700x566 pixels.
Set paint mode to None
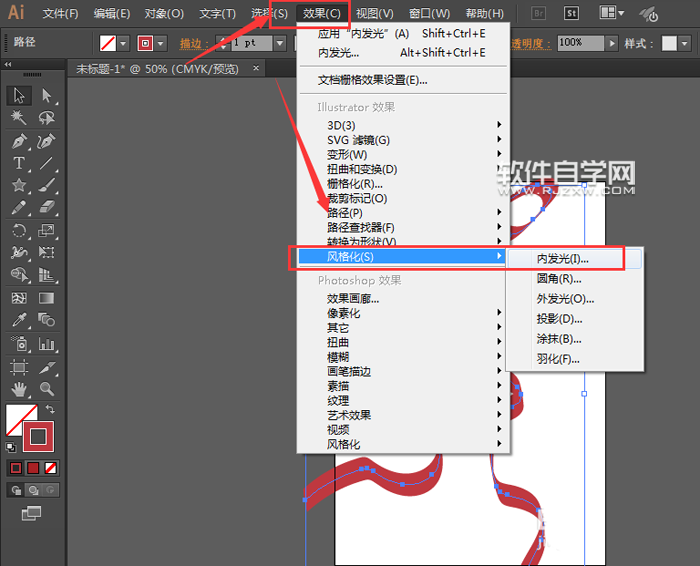coord(50,468)
